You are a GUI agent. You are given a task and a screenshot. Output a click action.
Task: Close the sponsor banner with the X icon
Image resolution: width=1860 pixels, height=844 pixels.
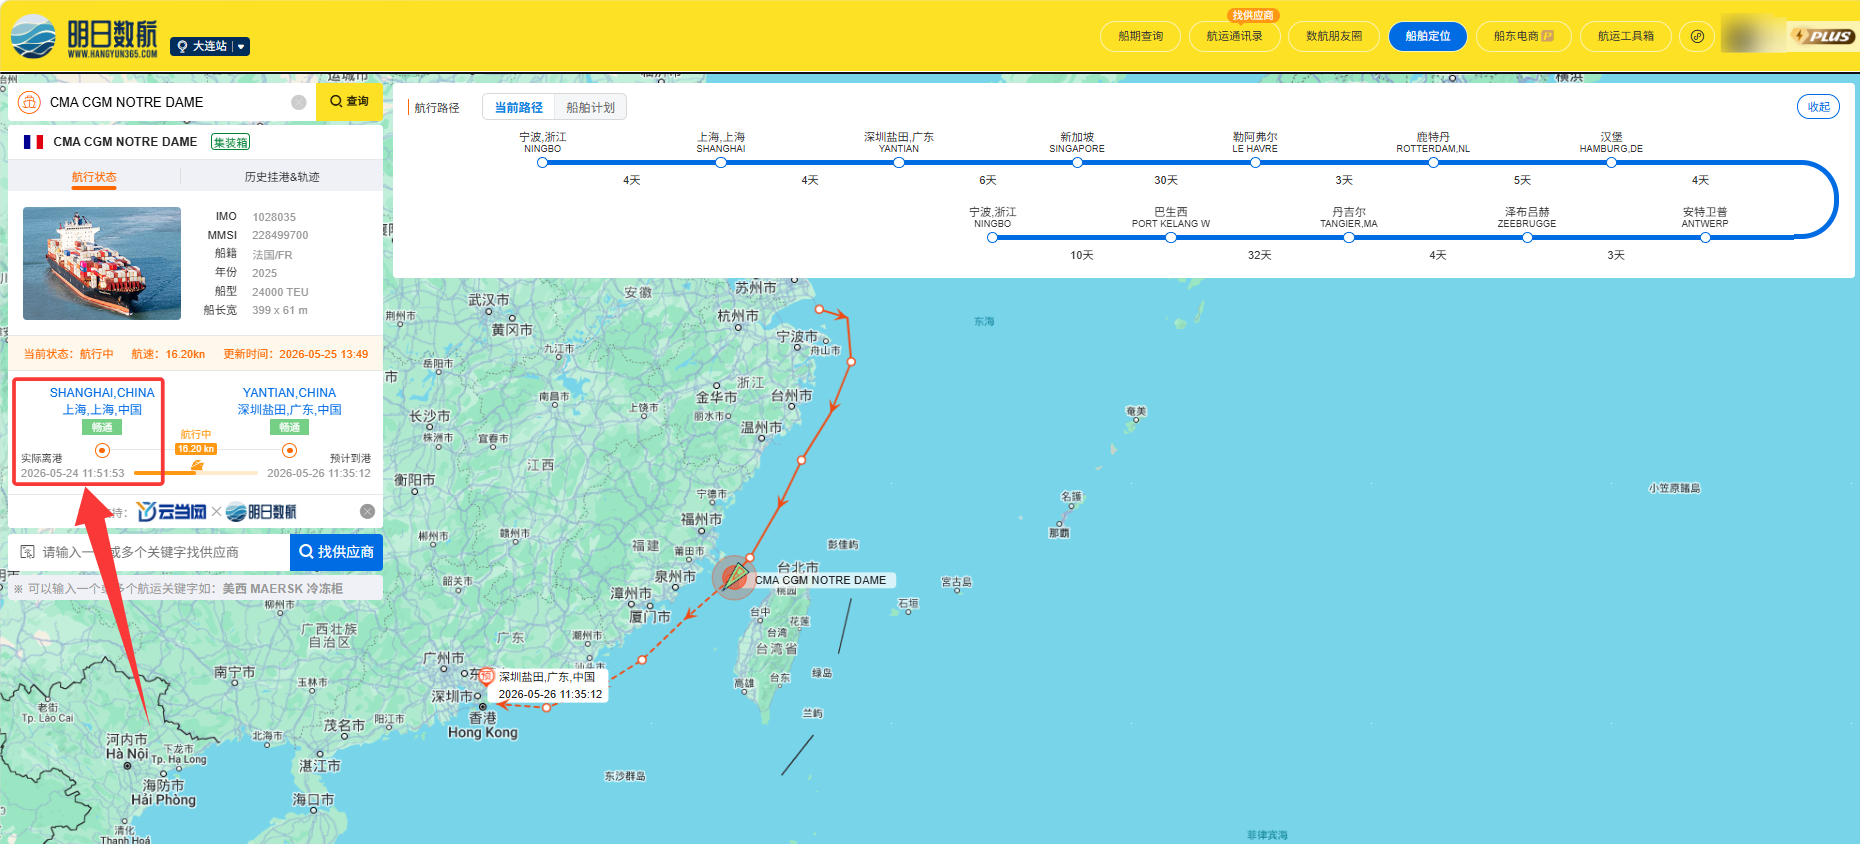[x=367, y=512]
